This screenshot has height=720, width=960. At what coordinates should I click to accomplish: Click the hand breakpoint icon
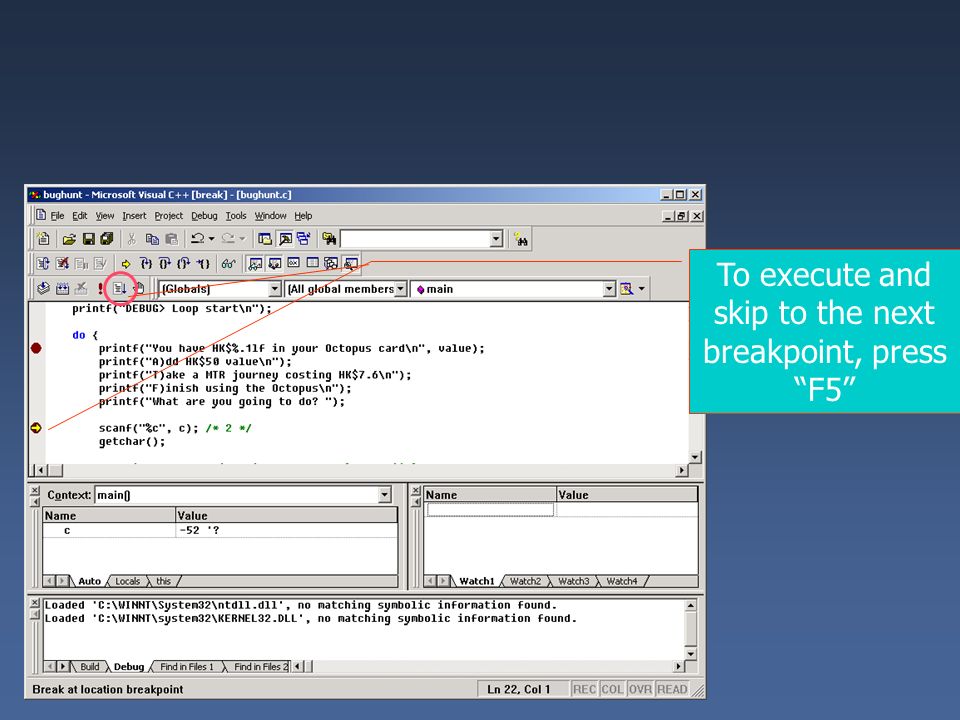[x=140, y=288]
